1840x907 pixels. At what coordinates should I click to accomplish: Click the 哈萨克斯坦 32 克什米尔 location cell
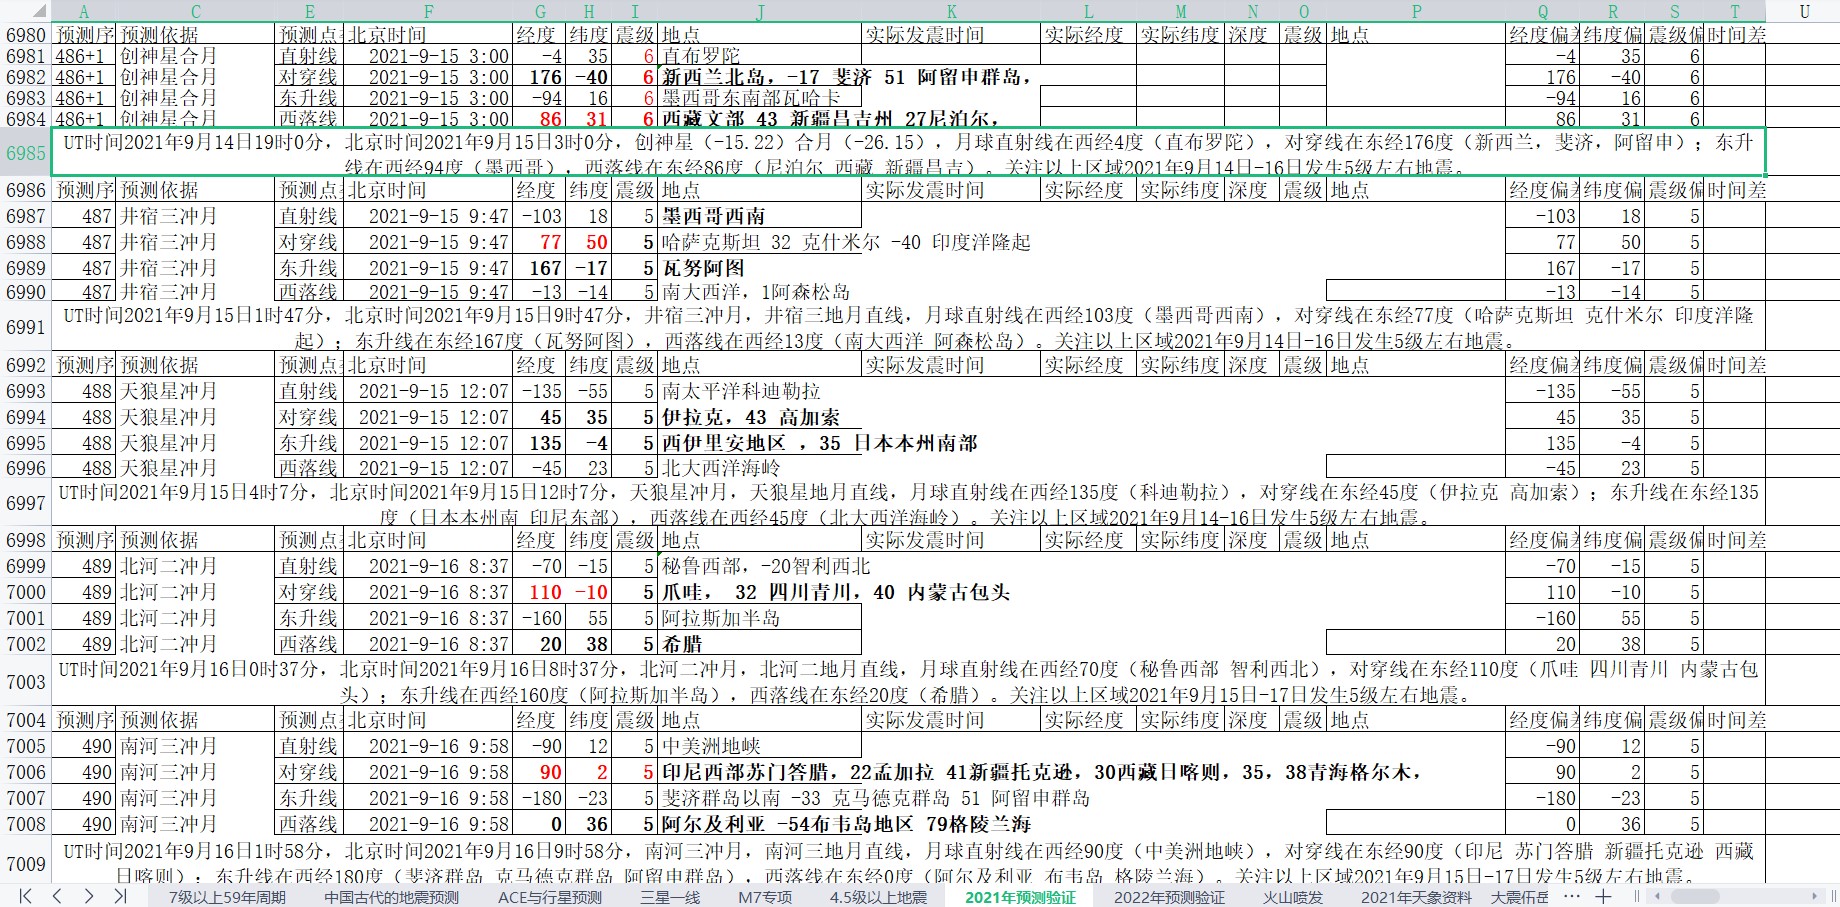[760, 242]
